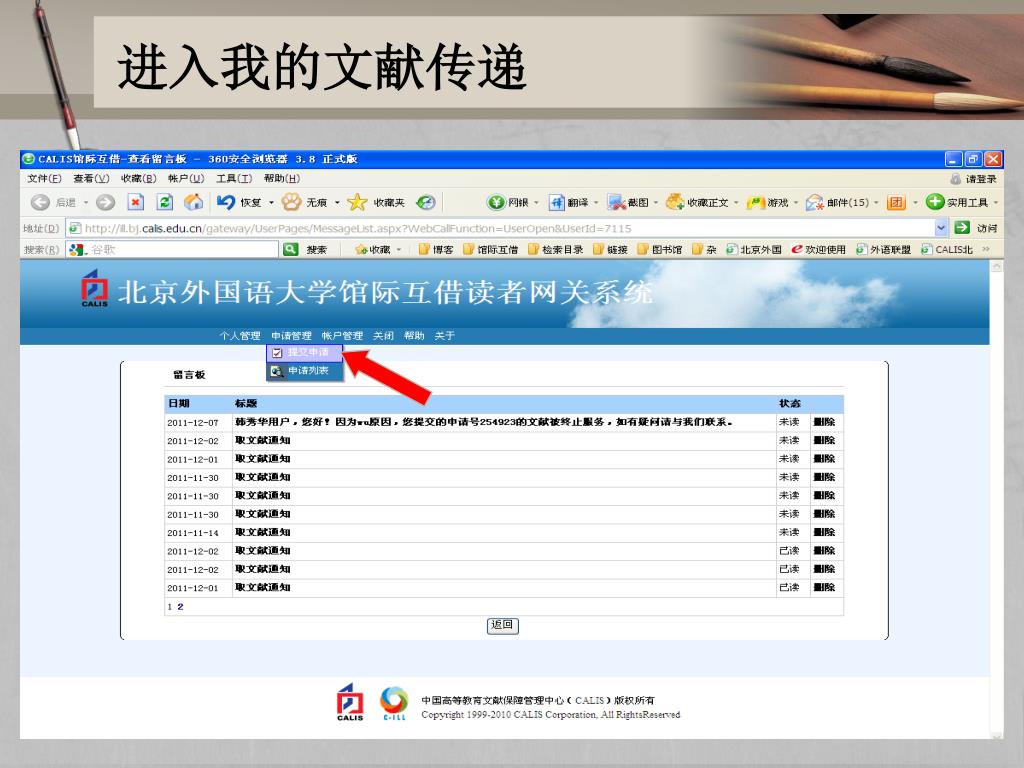1024x768 pixels.
Task: Click the 关于 navigation link
Action: pos(444,336)
